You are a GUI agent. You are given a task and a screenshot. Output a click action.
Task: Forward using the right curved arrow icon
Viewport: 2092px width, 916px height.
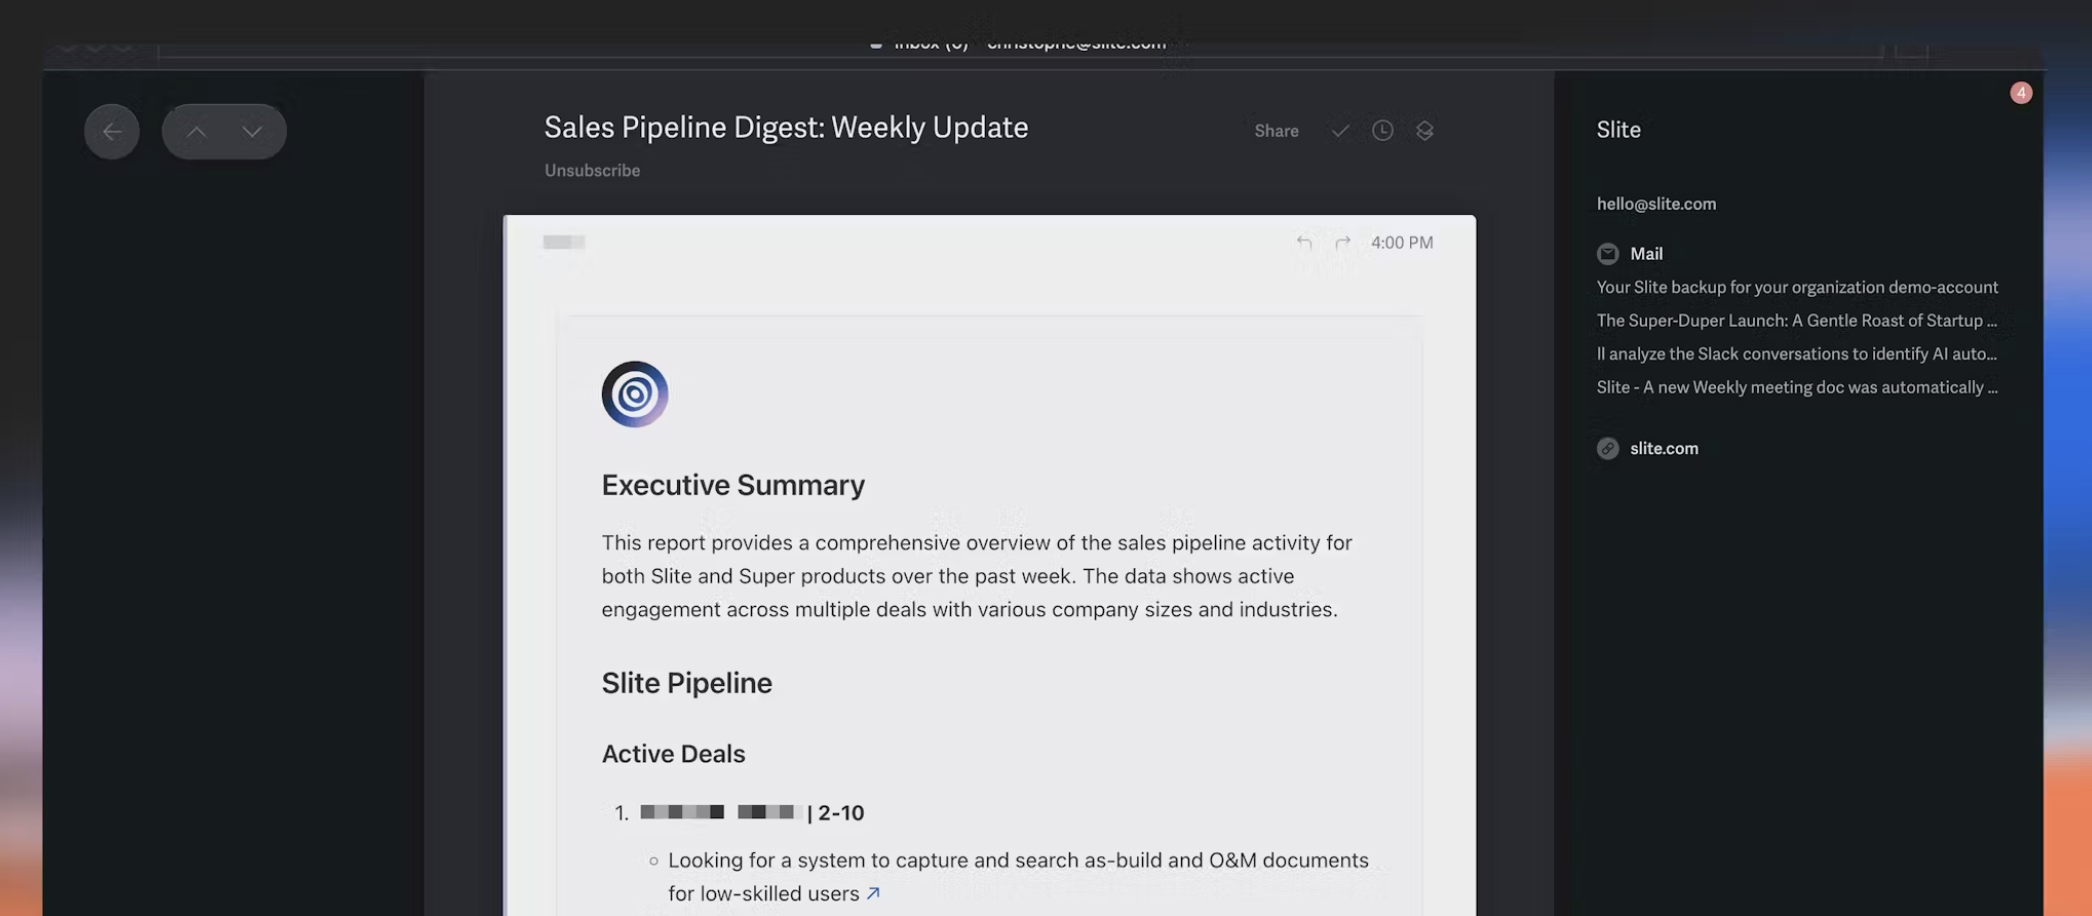point(1342,242)
